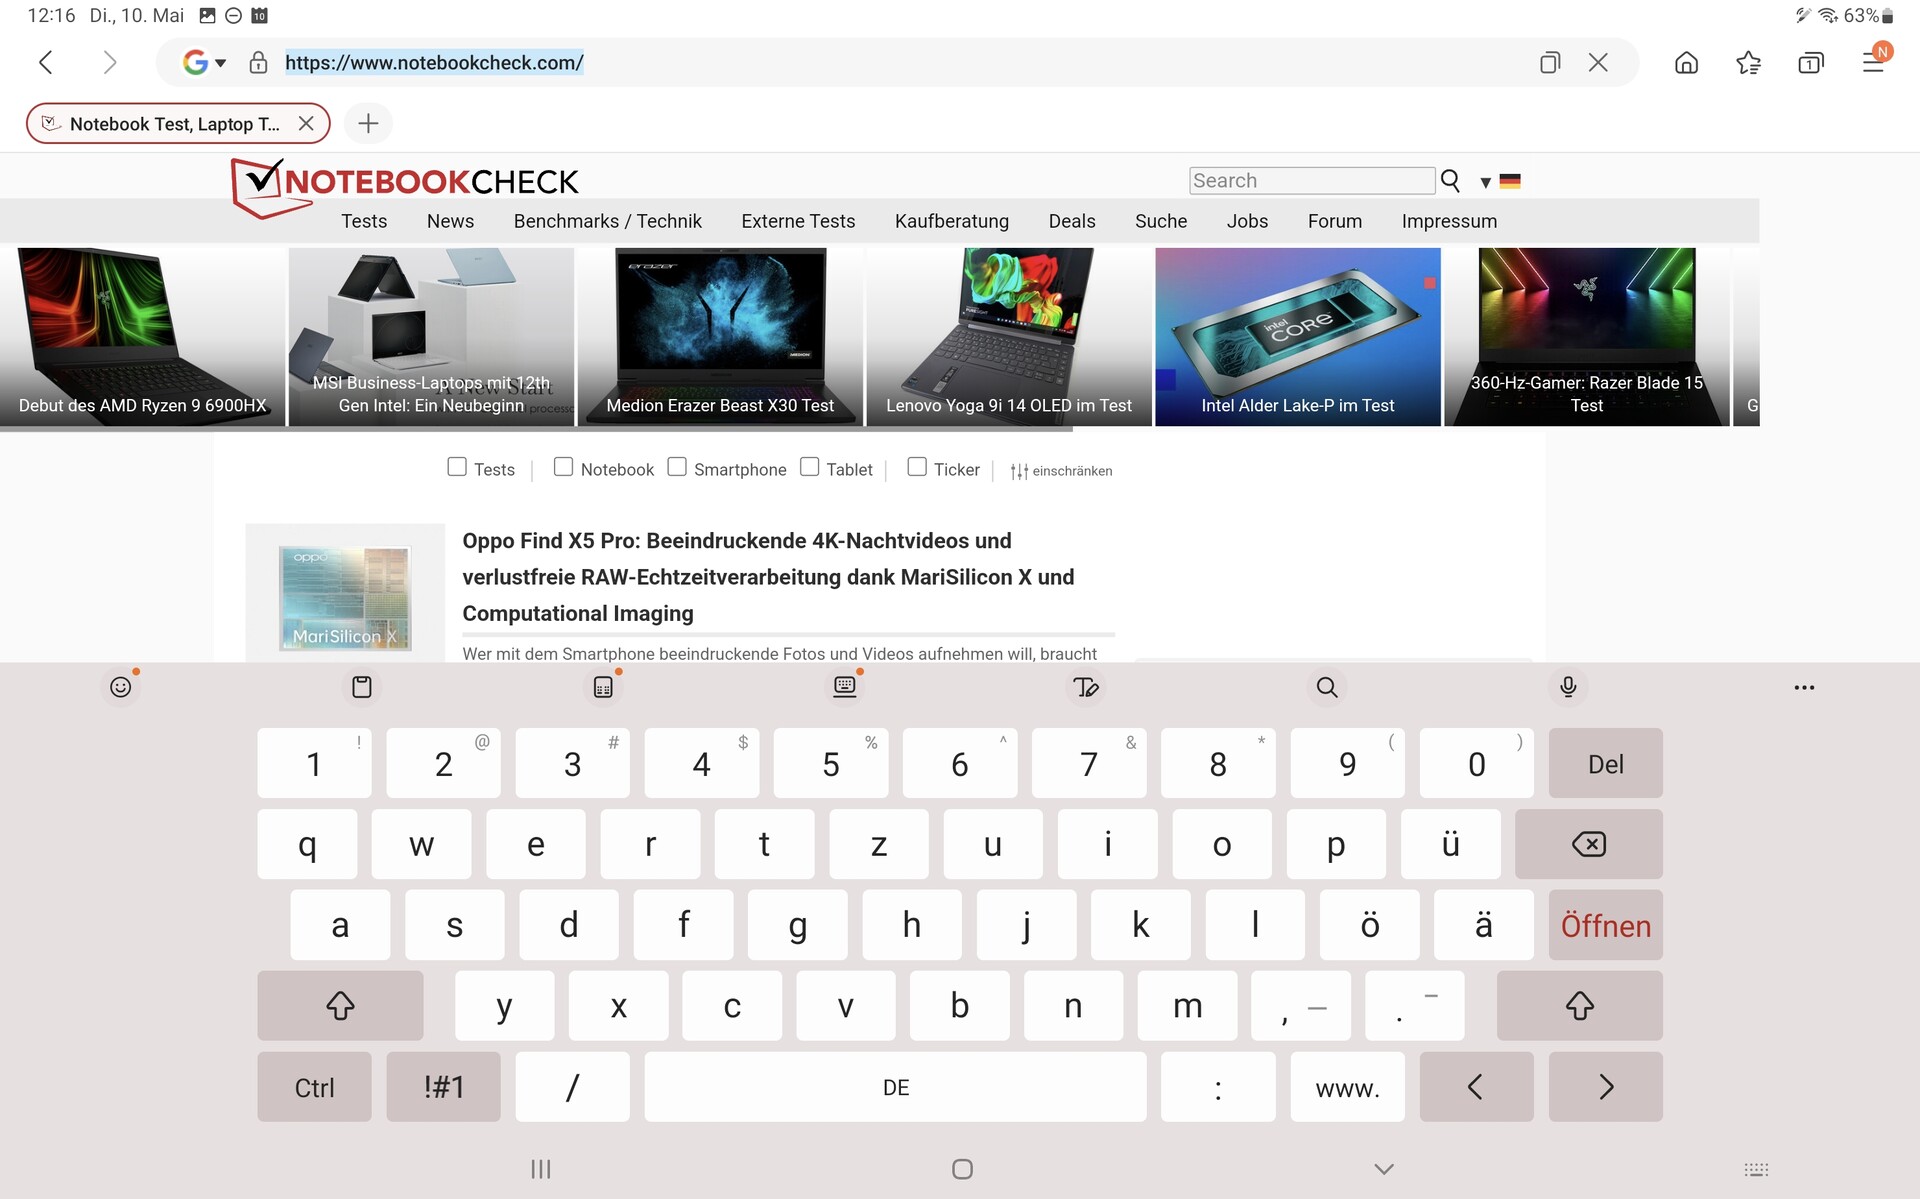Click the einschränken filter slider control
This screenshot has height=1199, width=1920.
[1061, 471]
